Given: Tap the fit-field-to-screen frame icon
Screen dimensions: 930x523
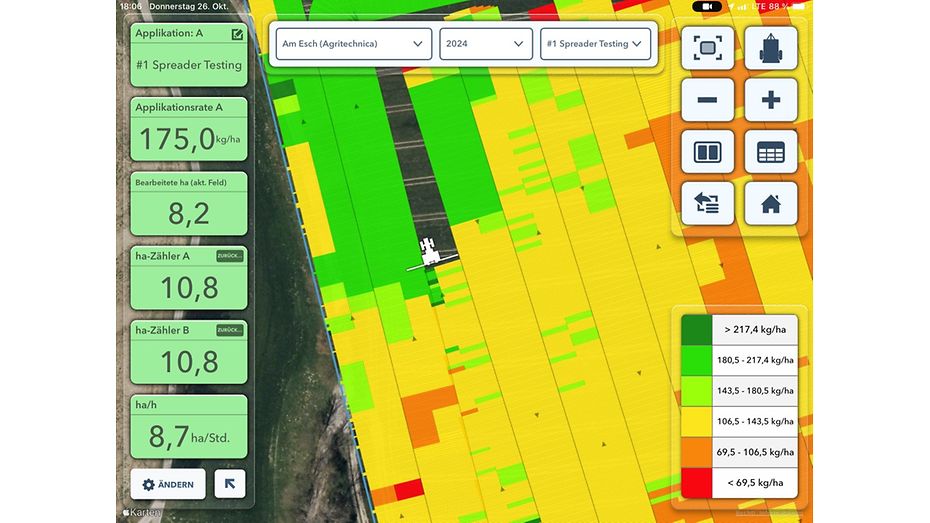Looking at the screenshot, I should point(707,48).
